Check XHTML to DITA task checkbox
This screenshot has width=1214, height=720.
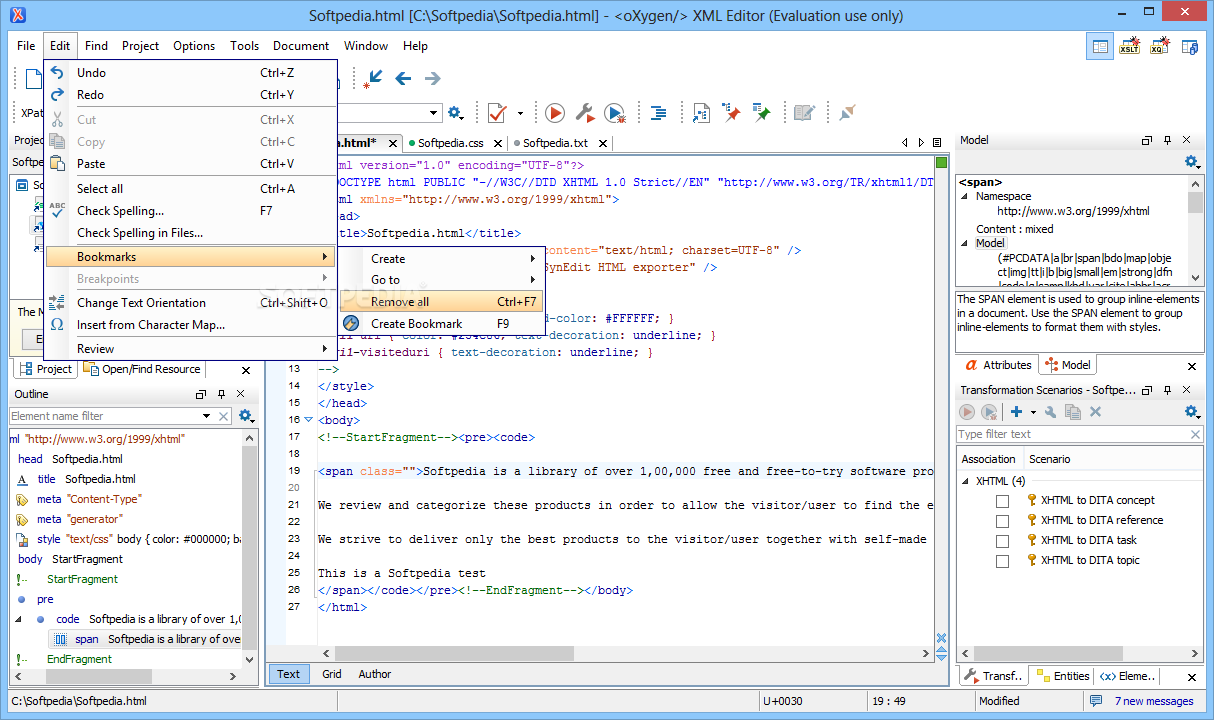click(x=1002, y=541)
